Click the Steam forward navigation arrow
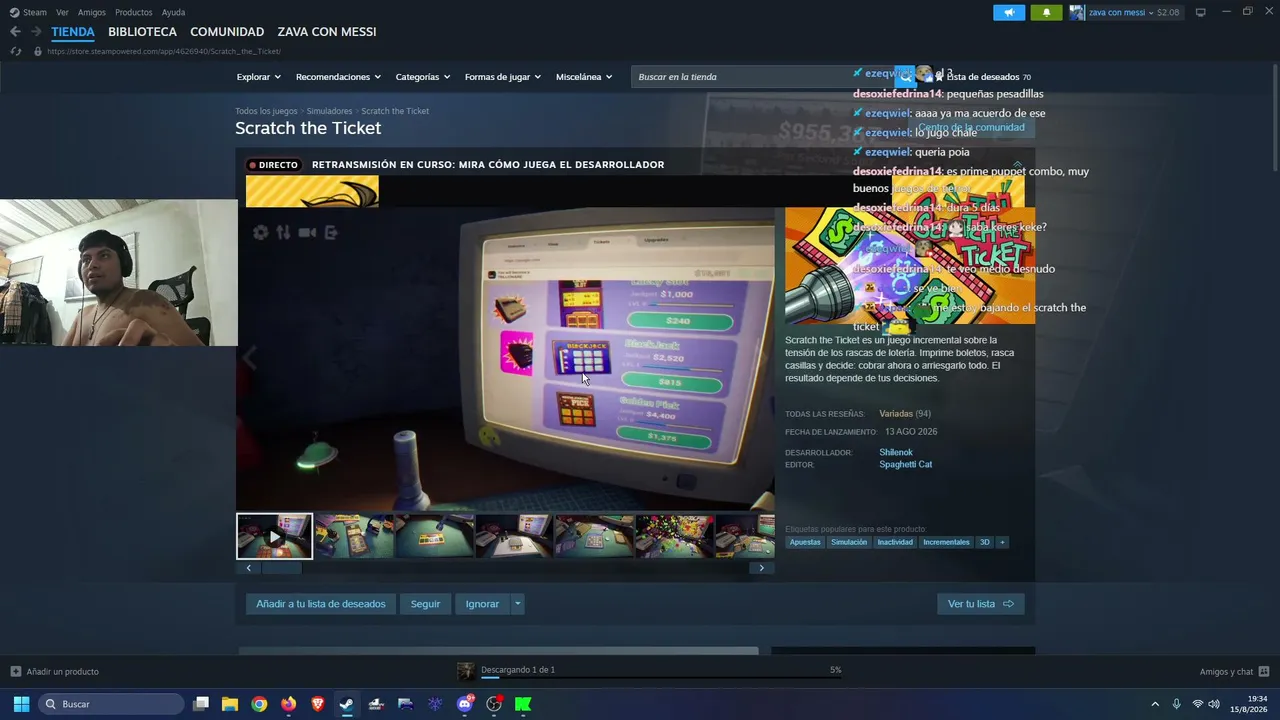 pyautogui.click(x=36, y=32)
